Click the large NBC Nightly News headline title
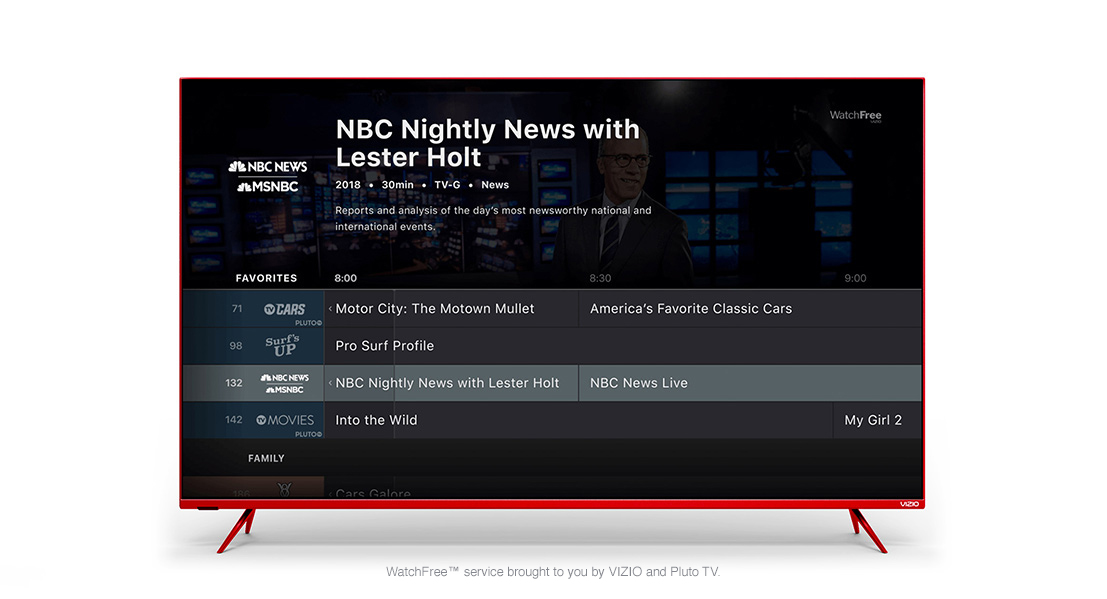Screen dimensions: 1107x599 tap(487, 143)
